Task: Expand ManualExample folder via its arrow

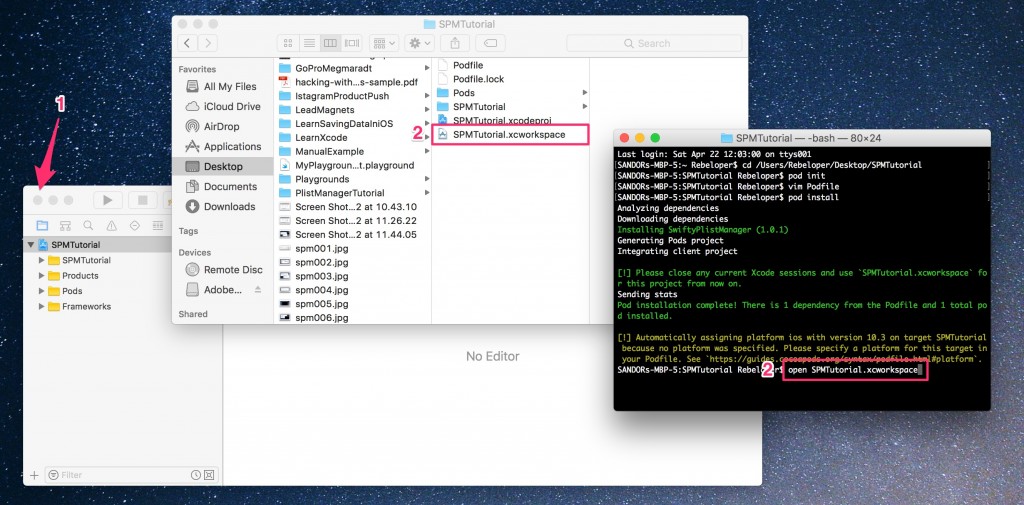Action: tap(426, 152)
